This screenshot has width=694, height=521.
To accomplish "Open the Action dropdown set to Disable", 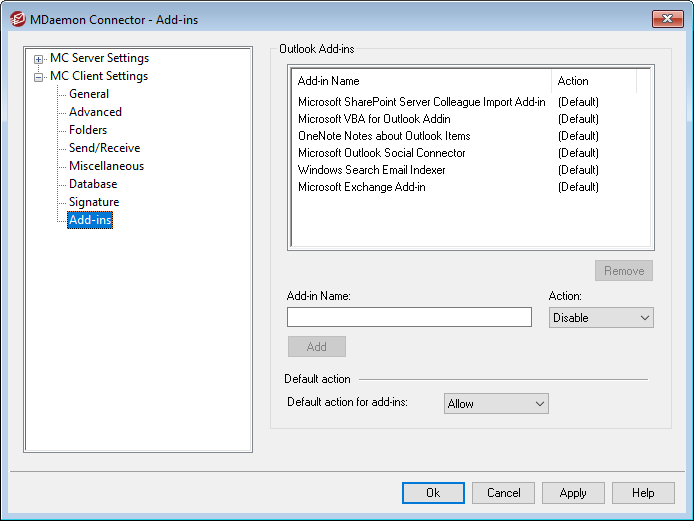I will [x=601, y=318].
